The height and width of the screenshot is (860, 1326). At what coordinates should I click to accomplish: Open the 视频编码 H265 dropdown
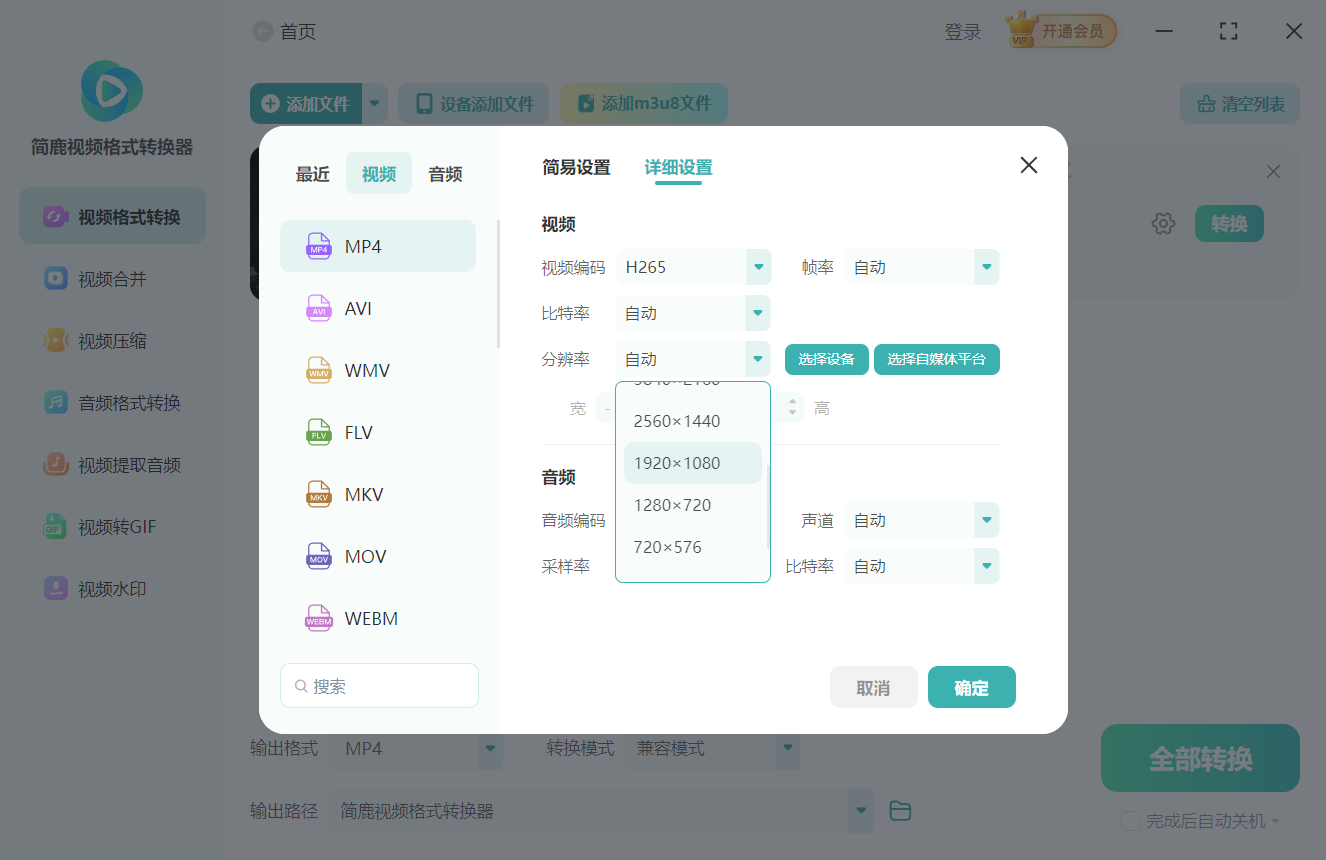(x=693, y=267)
